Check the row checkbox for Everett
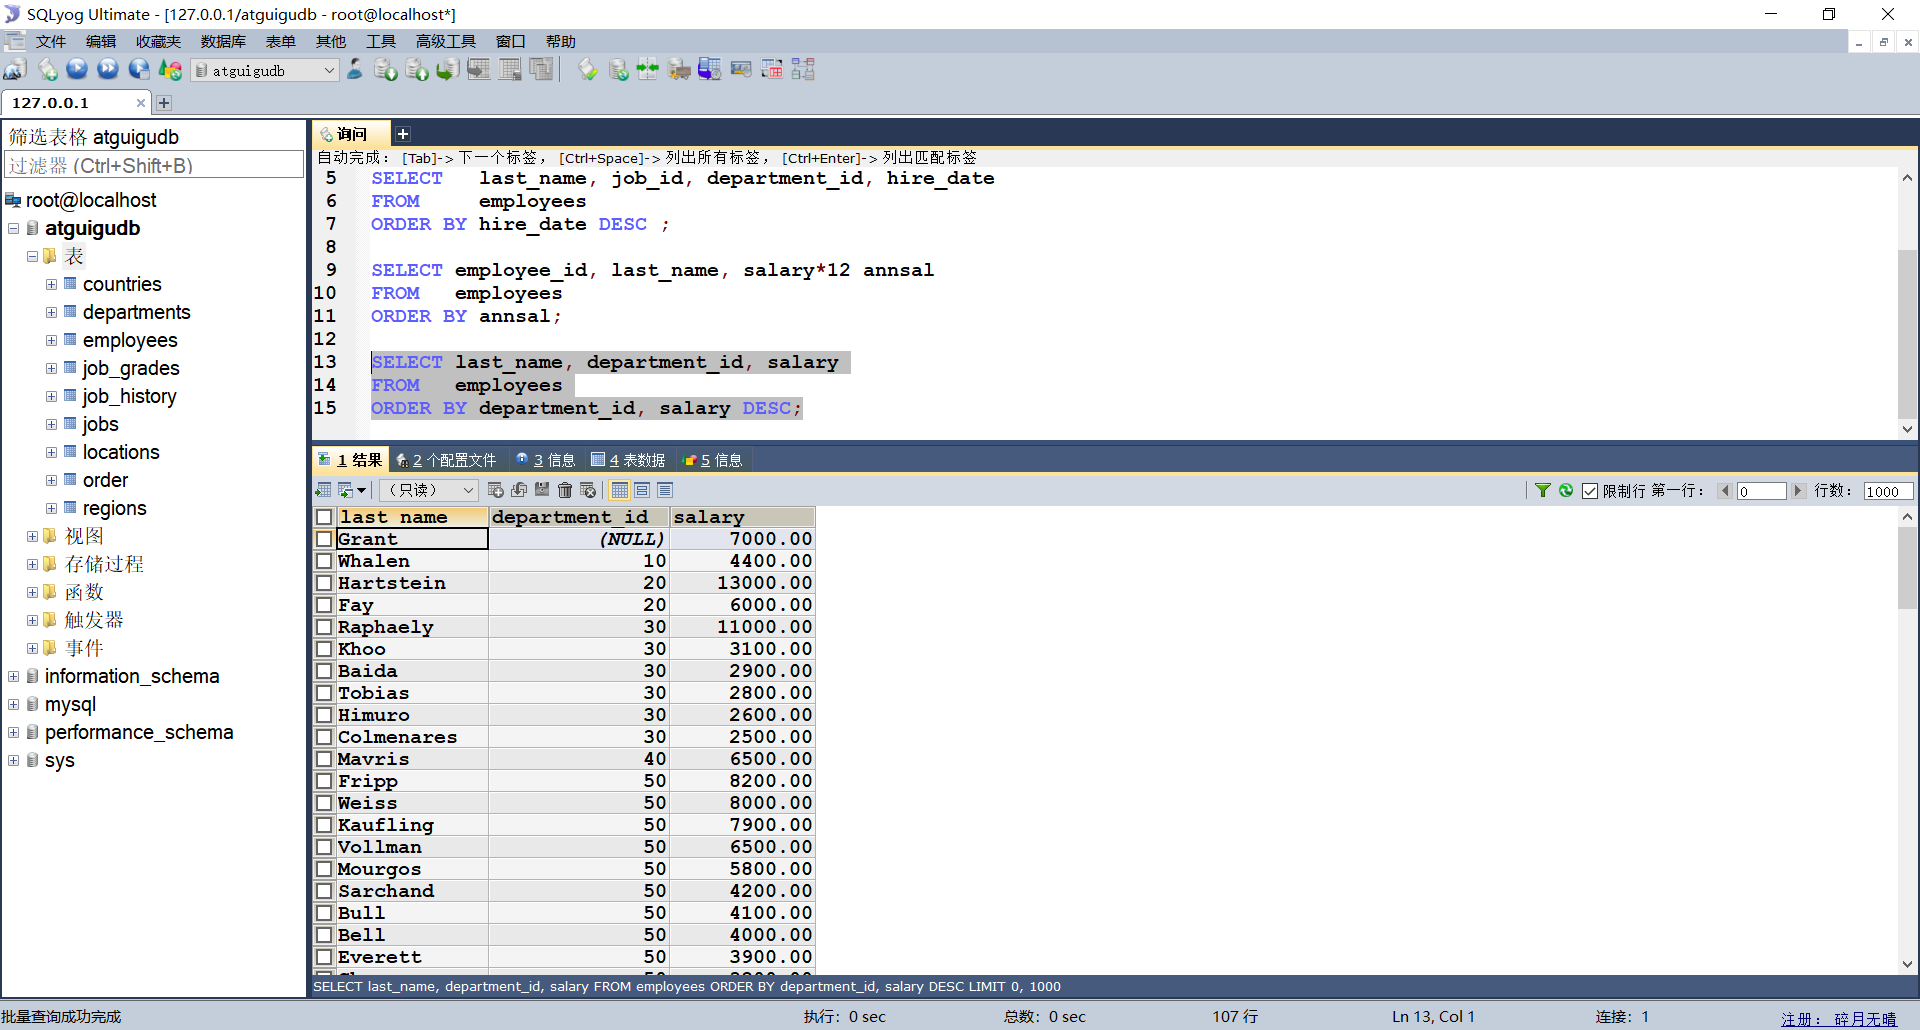This screenshot has height=1030, width=1920. point(324,957)
